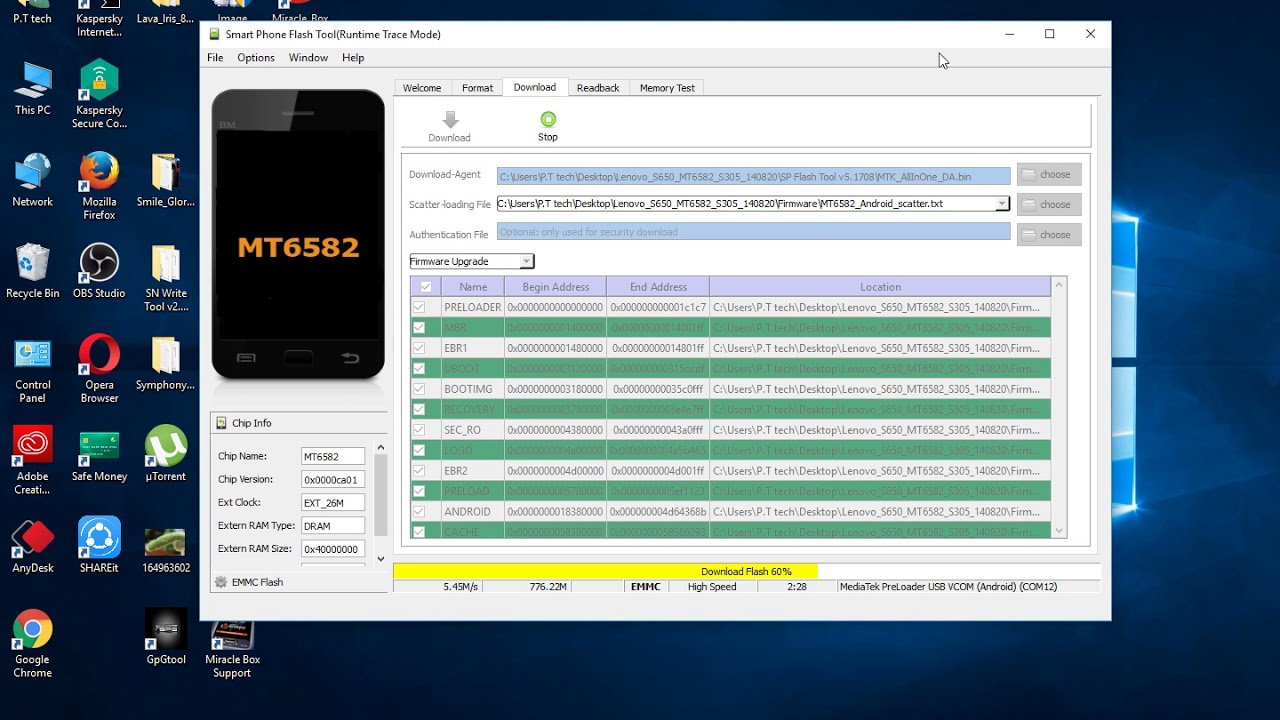Click the Extern RAM Size value field
This screenshot has width=1280, height=720.
coord(333,549)
